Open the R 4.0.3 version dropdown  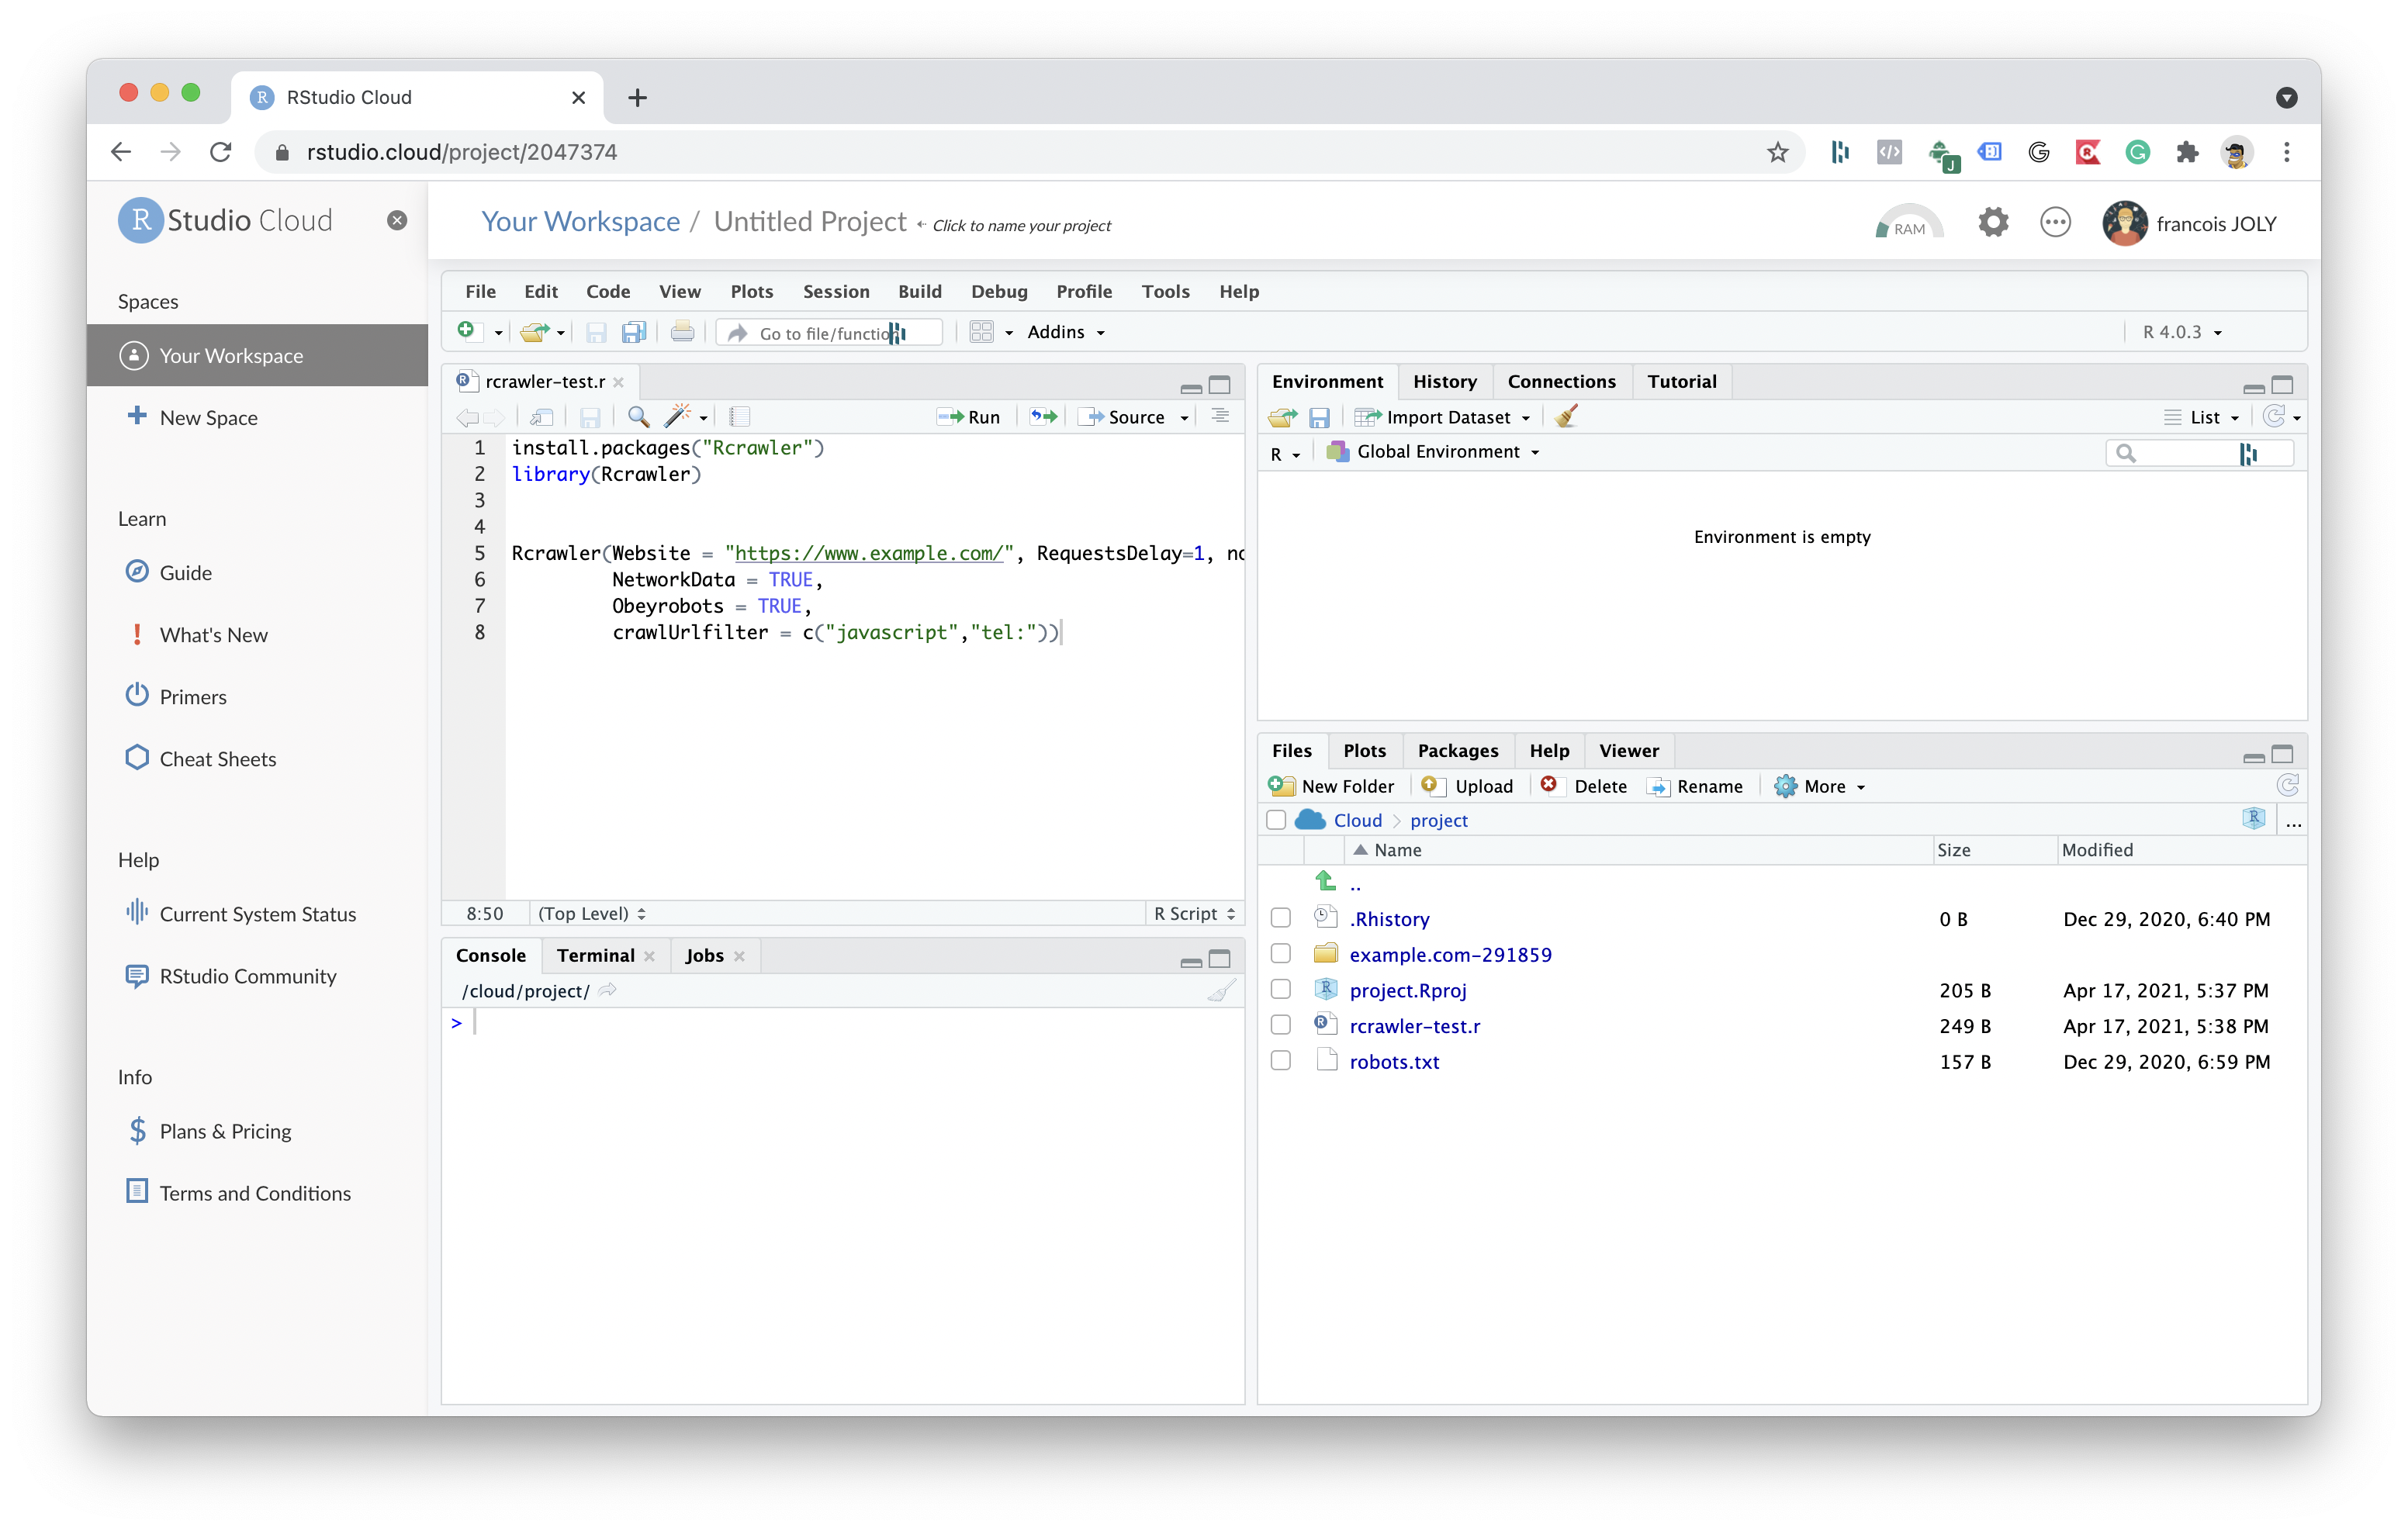pyautogui.click(x=2182, y=332)
